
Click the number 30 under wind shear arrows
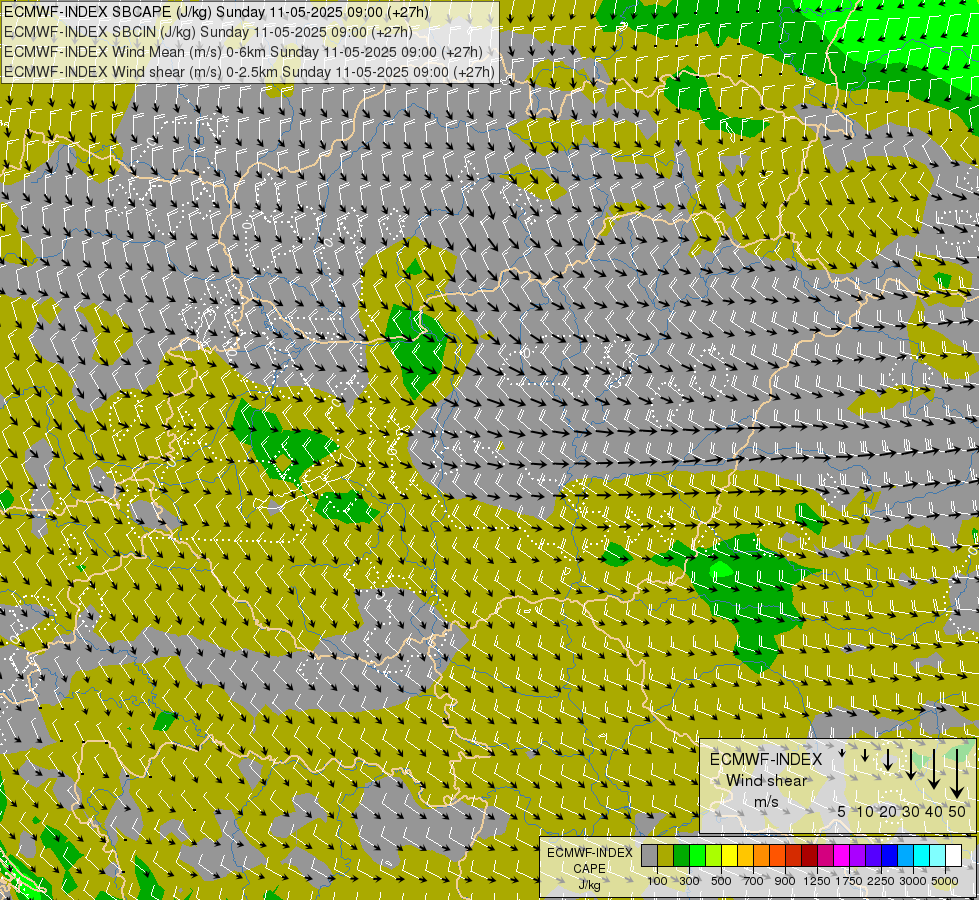[911, 811]
